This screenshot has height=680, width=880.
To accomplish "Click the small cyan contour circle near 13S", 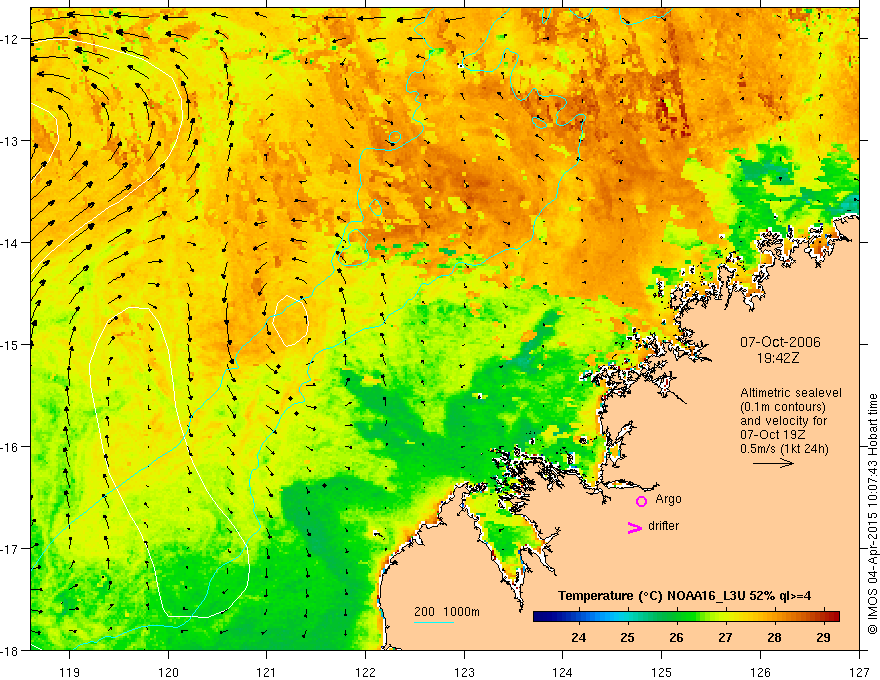I will coord(395,137).
